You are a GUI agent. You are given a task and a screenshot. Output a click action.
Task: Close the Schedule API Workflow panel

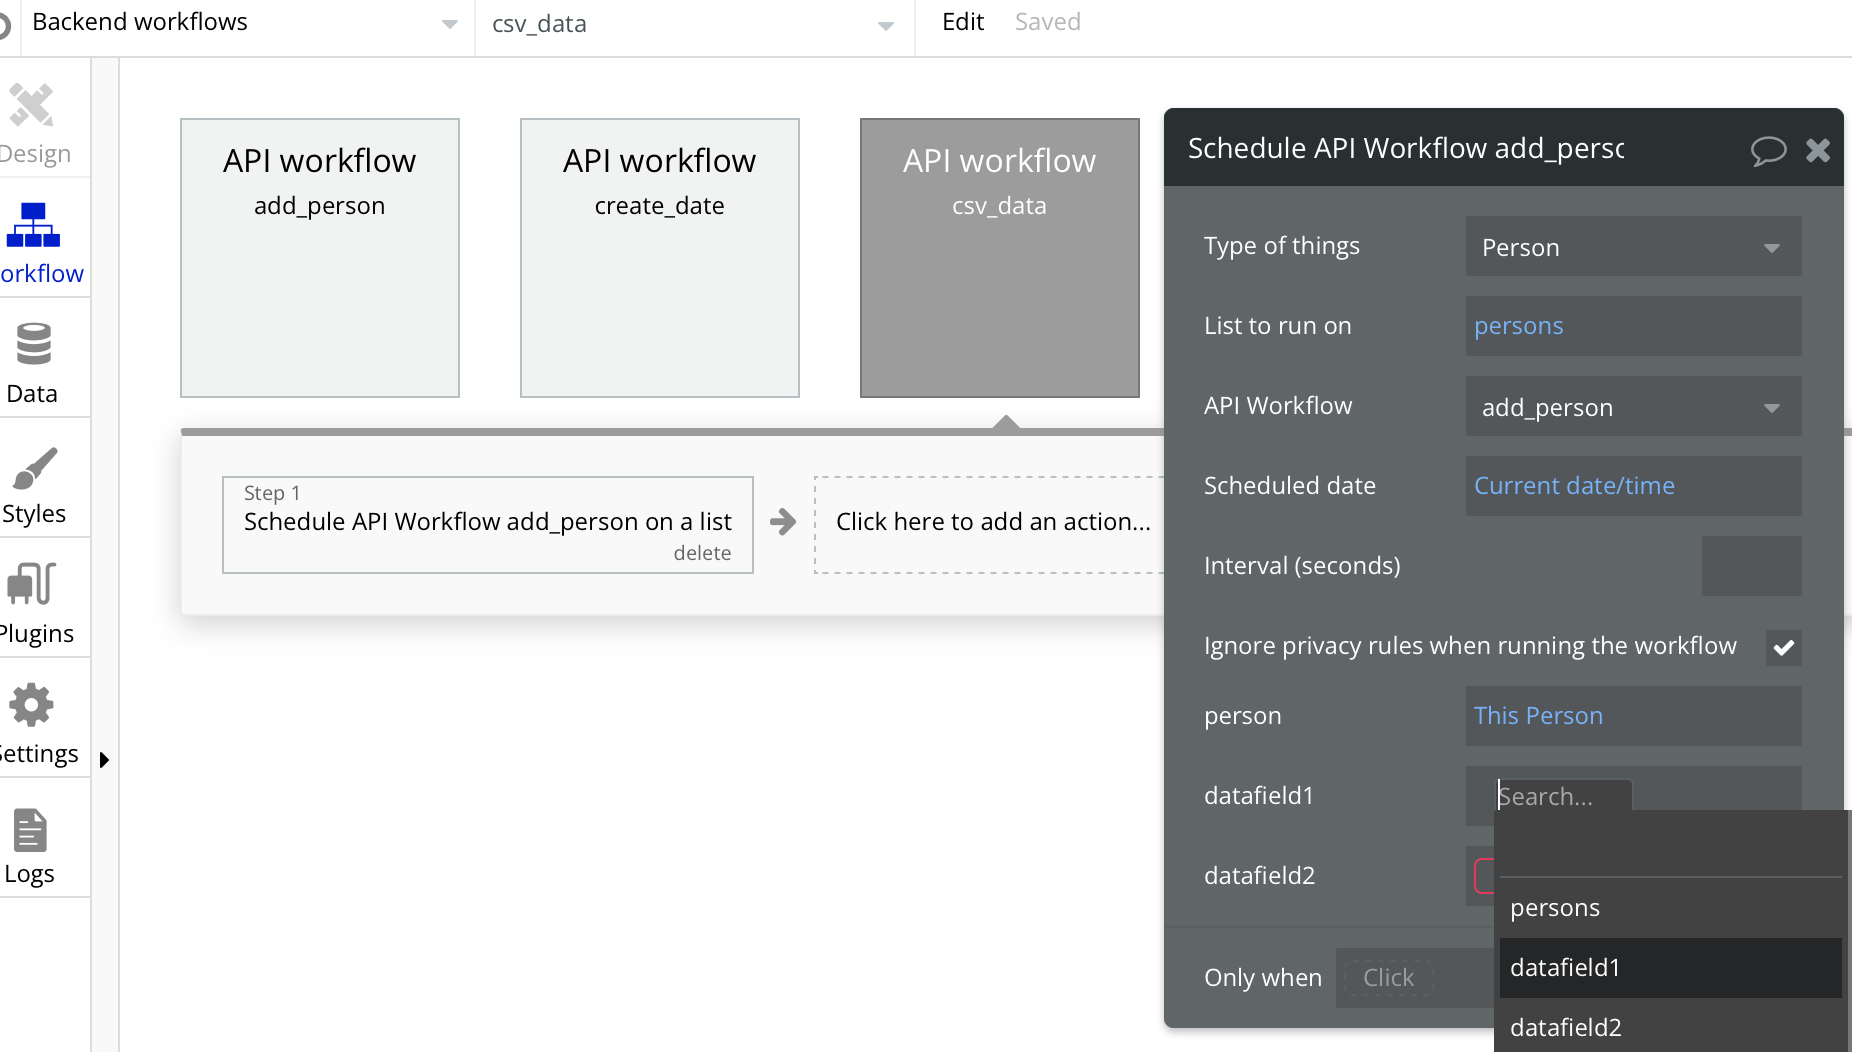pos(1818,150)
